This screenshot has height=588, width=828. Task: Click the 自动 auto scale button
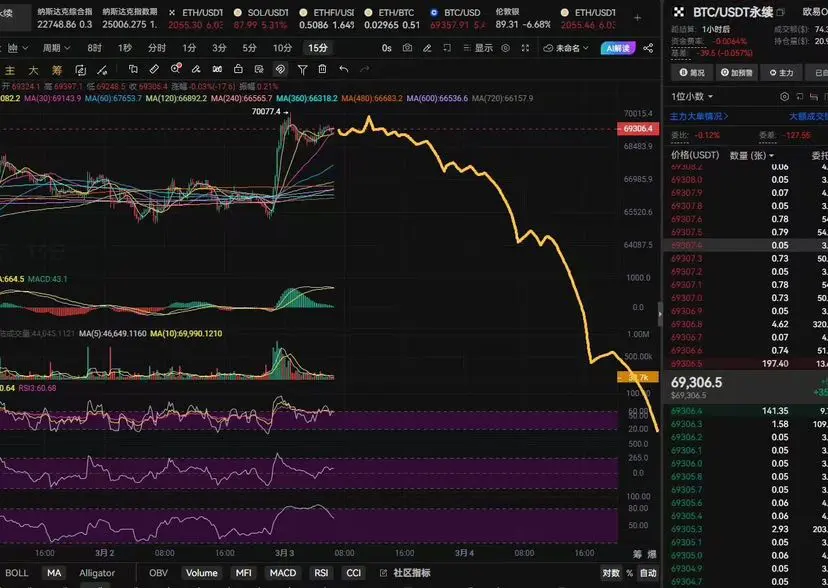[x=648, y=573]
